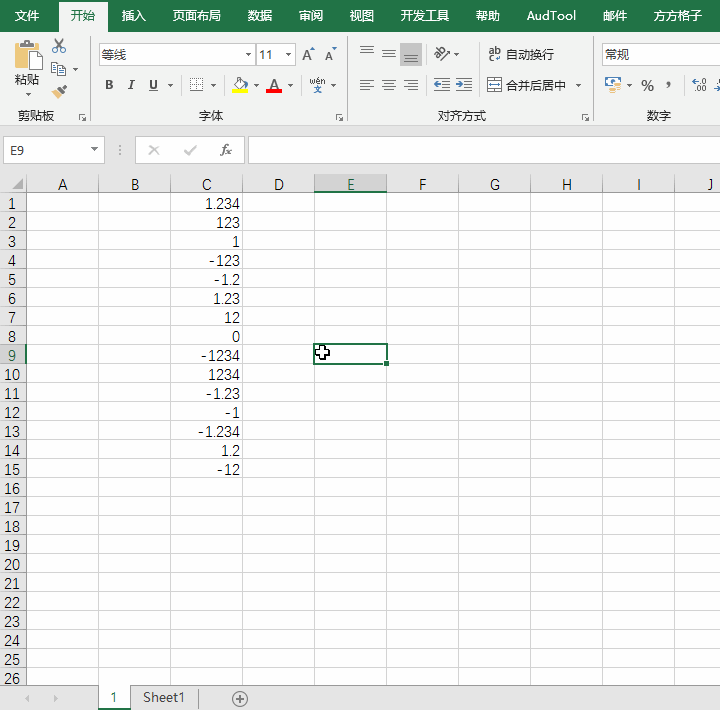
Task: Select column C header
Action: pos(207,184)
